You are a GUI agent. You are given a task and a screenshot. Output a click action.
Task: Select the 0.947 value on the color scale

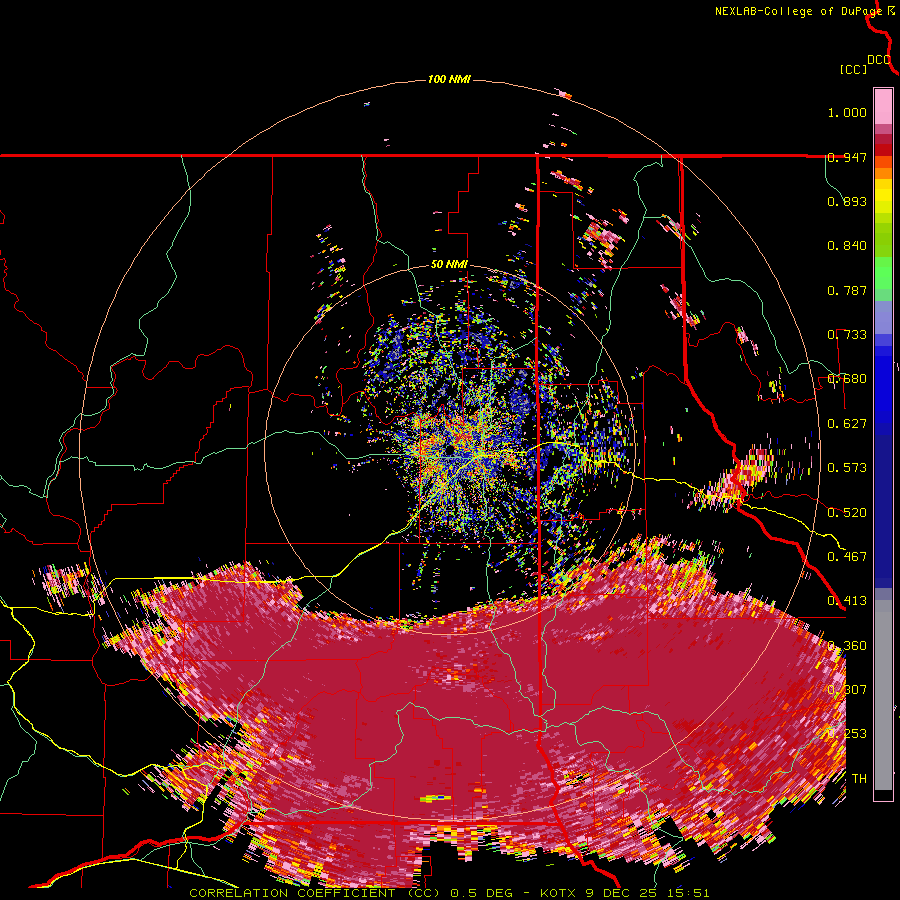[847, 157]
